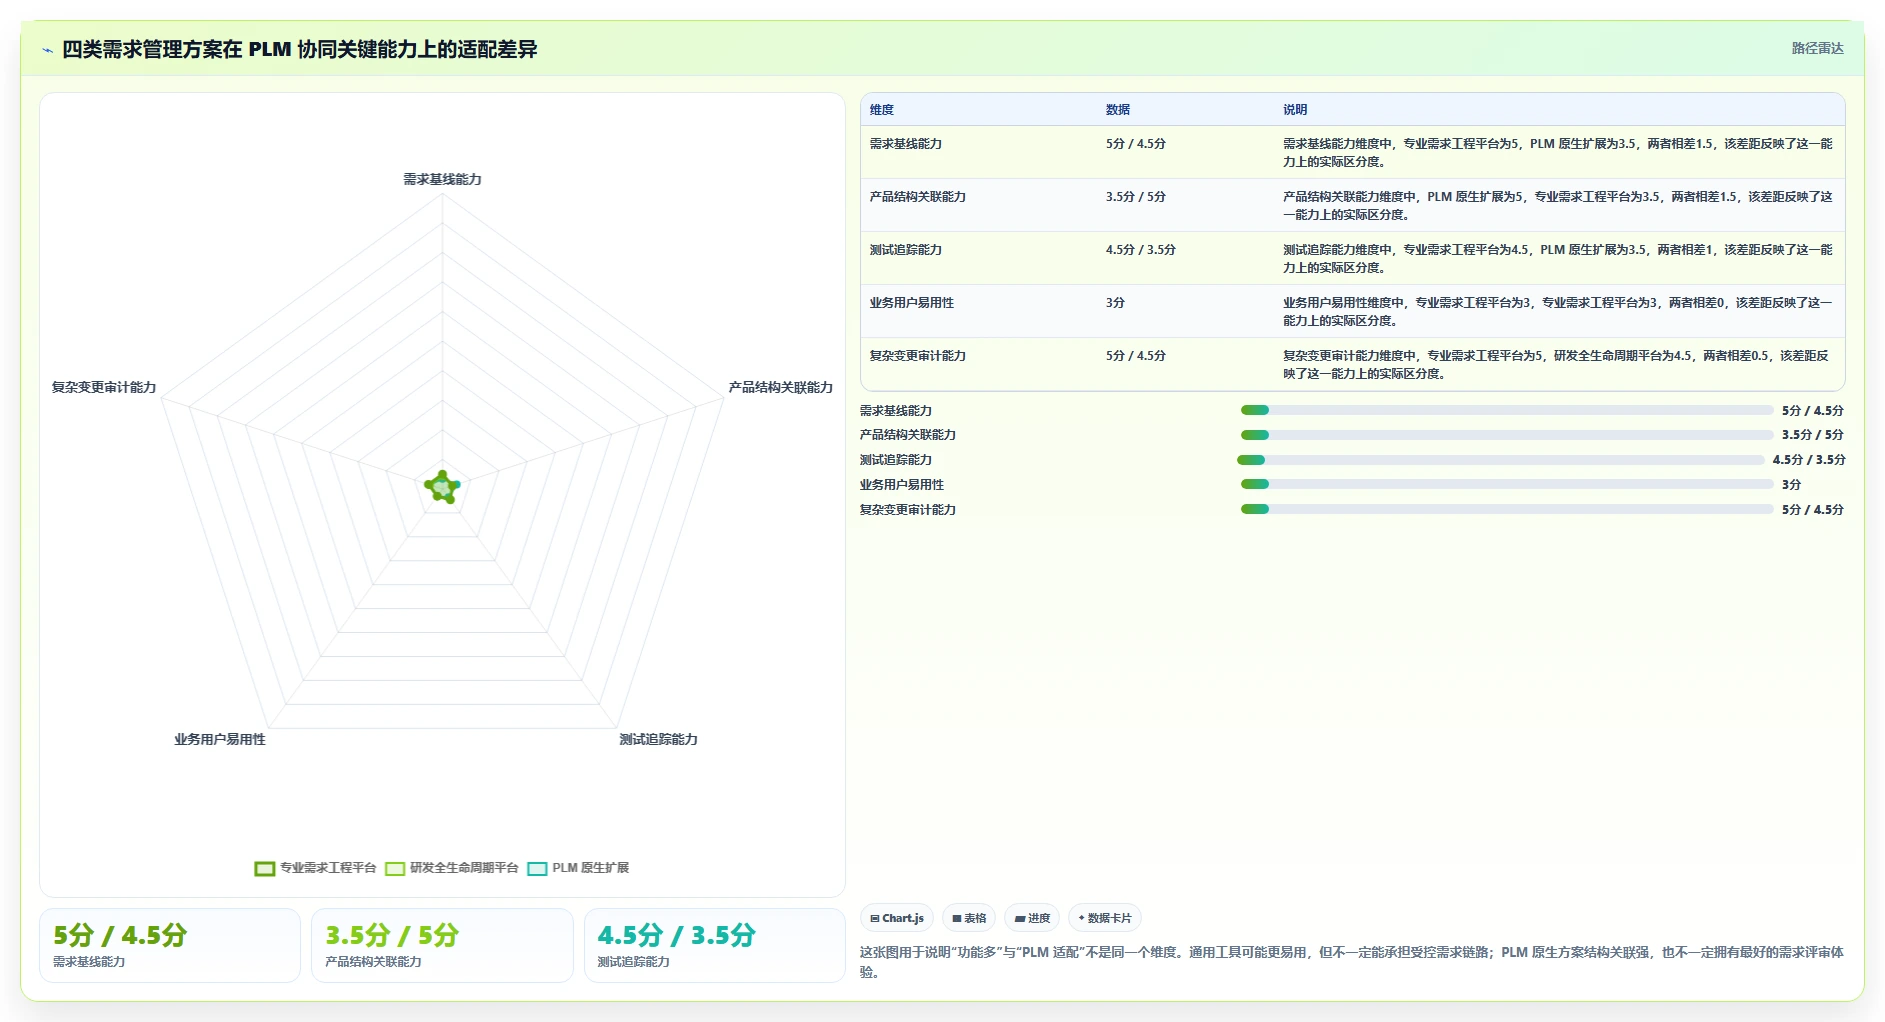Click the 业务用户易用性 progress bar
The height and width of the screenshot is (1022, 1885).
[x=1507, y=484]
